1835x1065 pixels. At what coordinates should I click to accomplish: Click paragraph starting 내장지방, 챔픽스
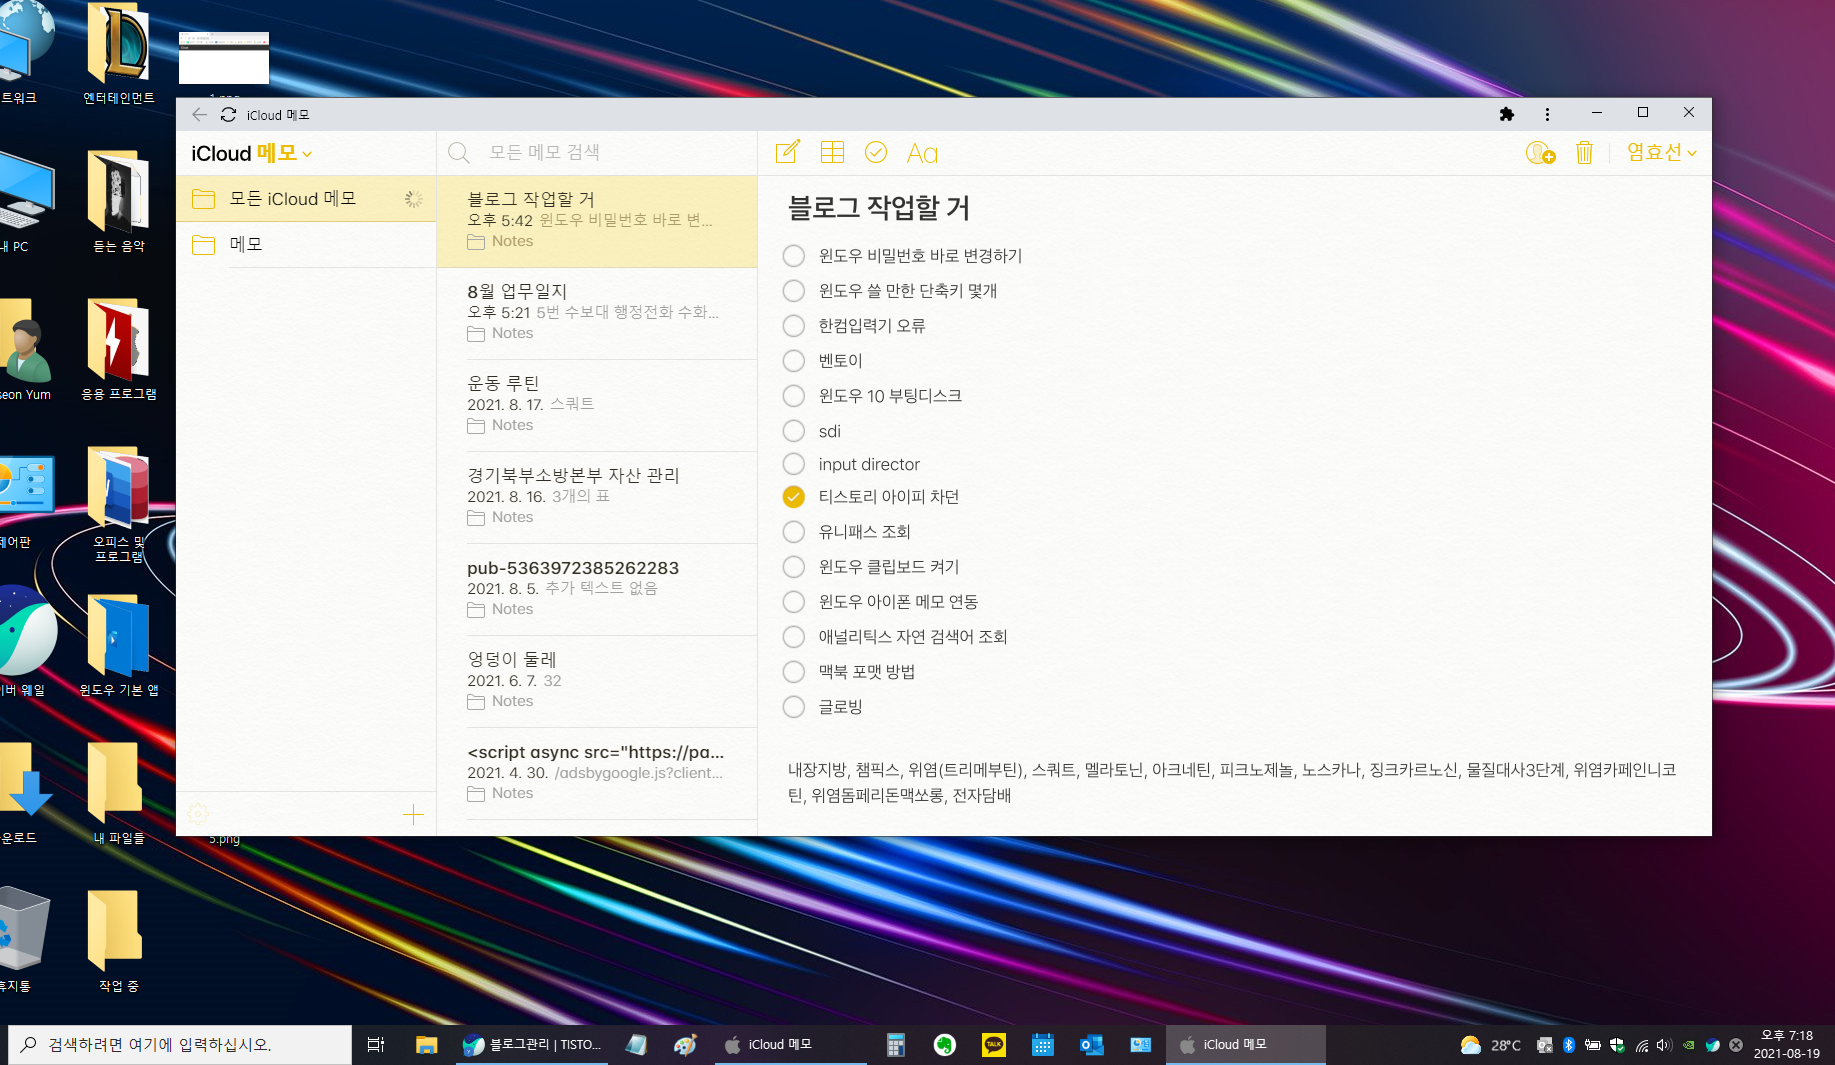pyautogui.click(x=1232, y=783)
